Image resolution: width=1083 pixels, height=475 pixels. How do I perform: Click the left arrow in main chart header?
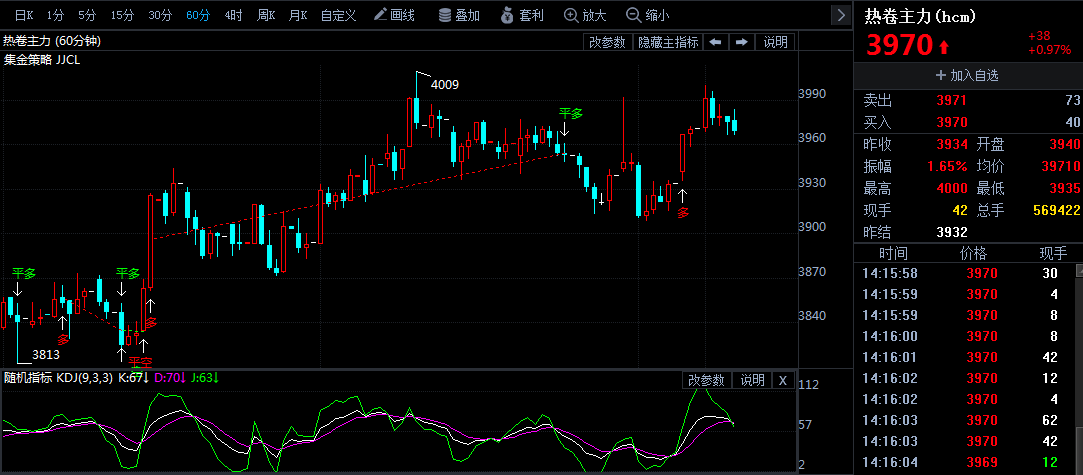pos(716,42)
